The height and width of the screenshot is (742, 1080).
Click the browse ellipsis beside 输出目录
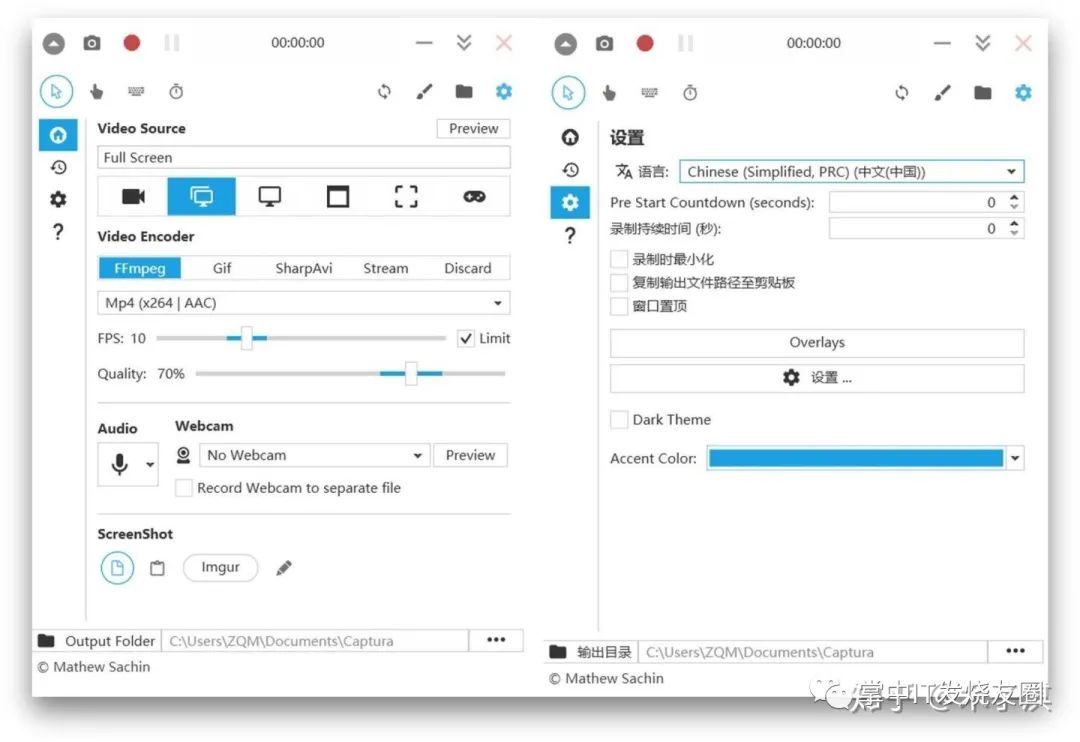(1015, 651)
